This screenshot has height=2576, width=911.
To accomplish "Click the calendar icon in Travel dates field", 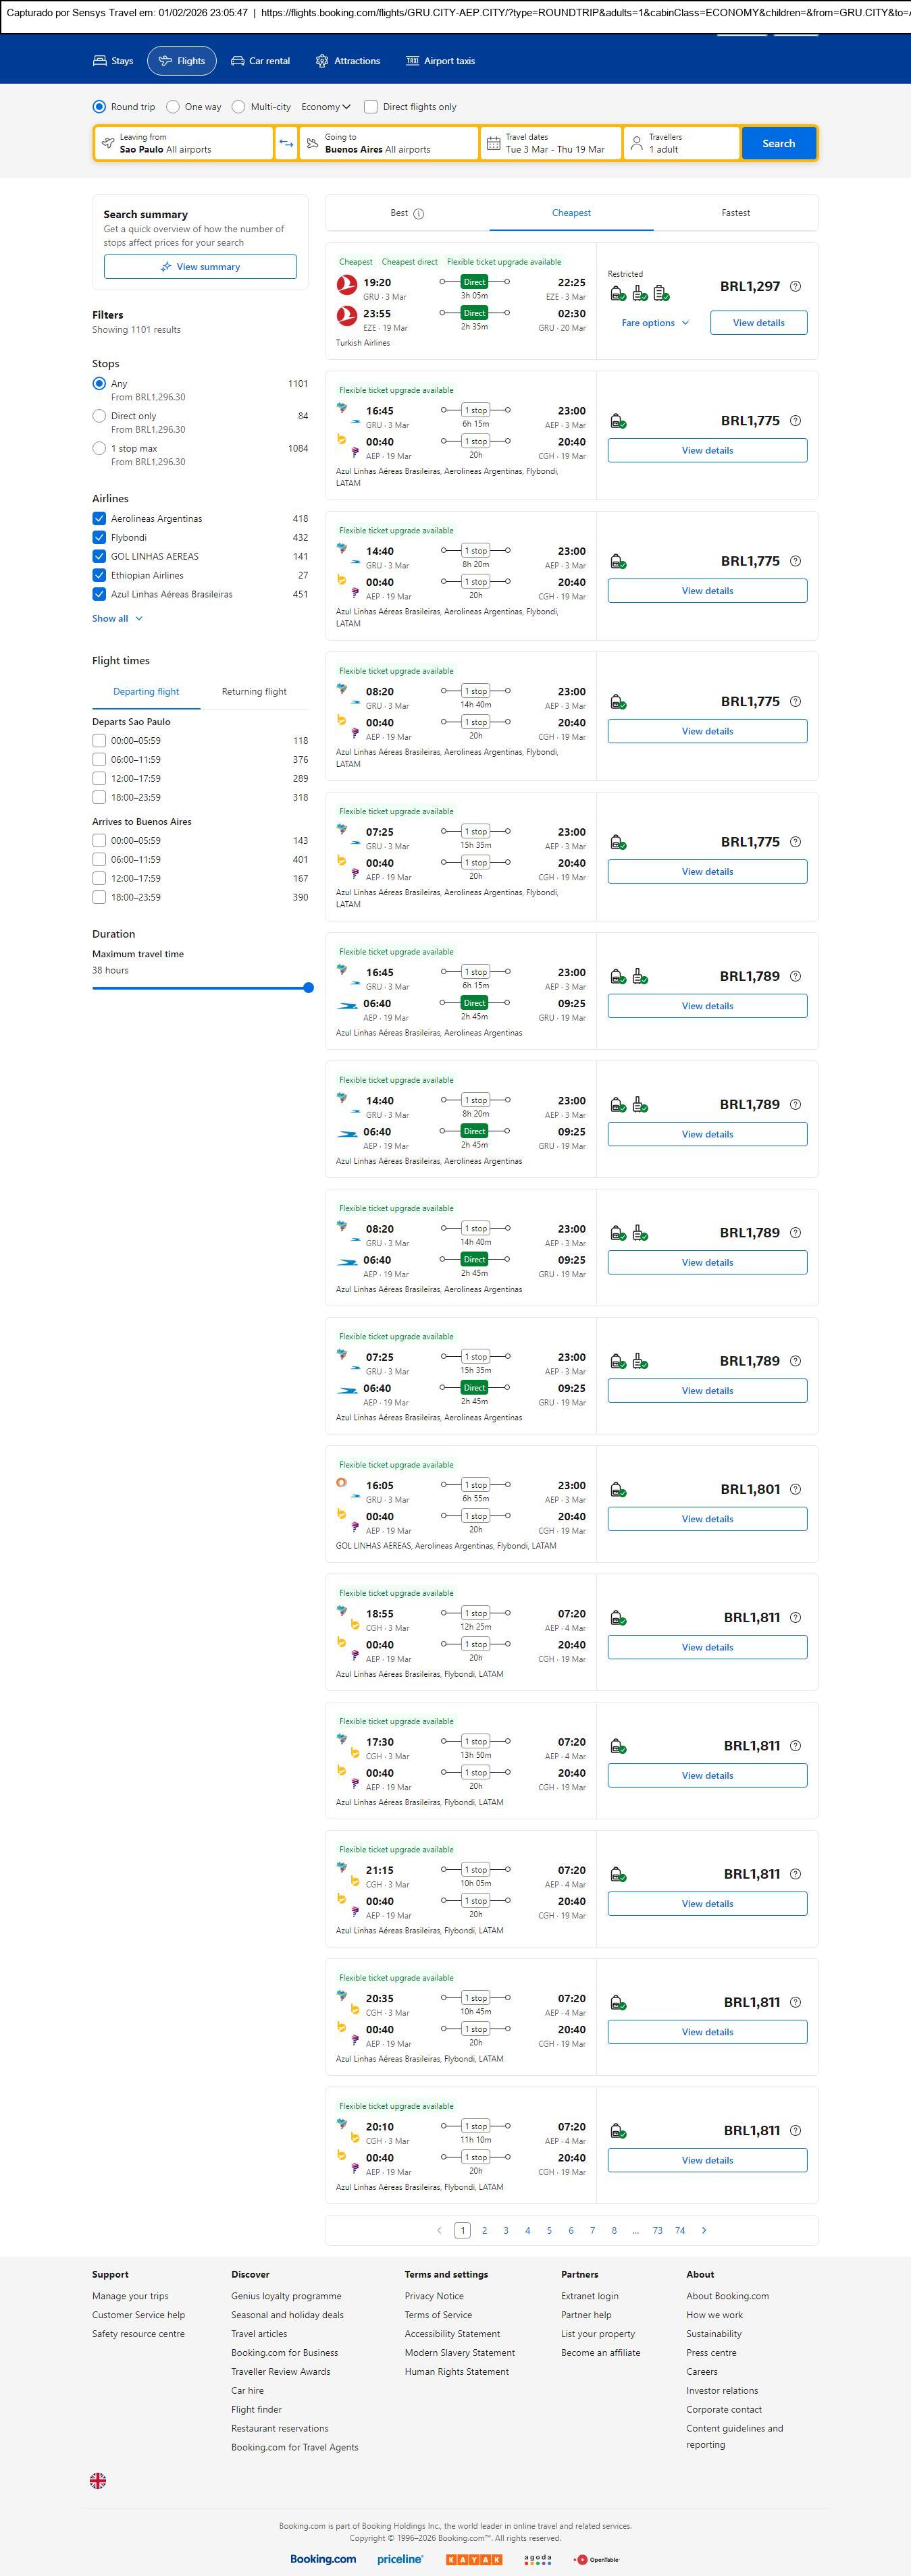I will point(493,143).
